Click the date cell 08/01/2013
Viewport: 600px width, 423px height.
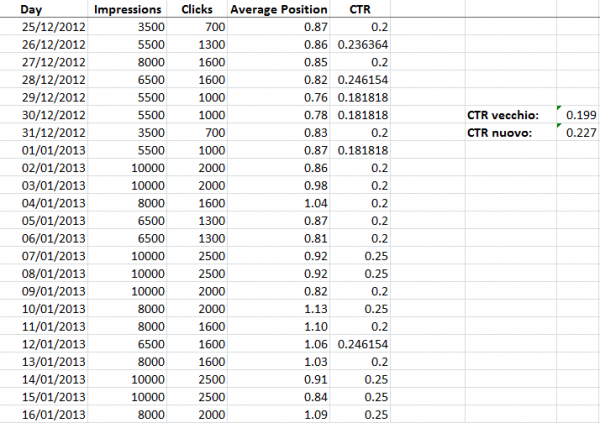tap(44, 273)
